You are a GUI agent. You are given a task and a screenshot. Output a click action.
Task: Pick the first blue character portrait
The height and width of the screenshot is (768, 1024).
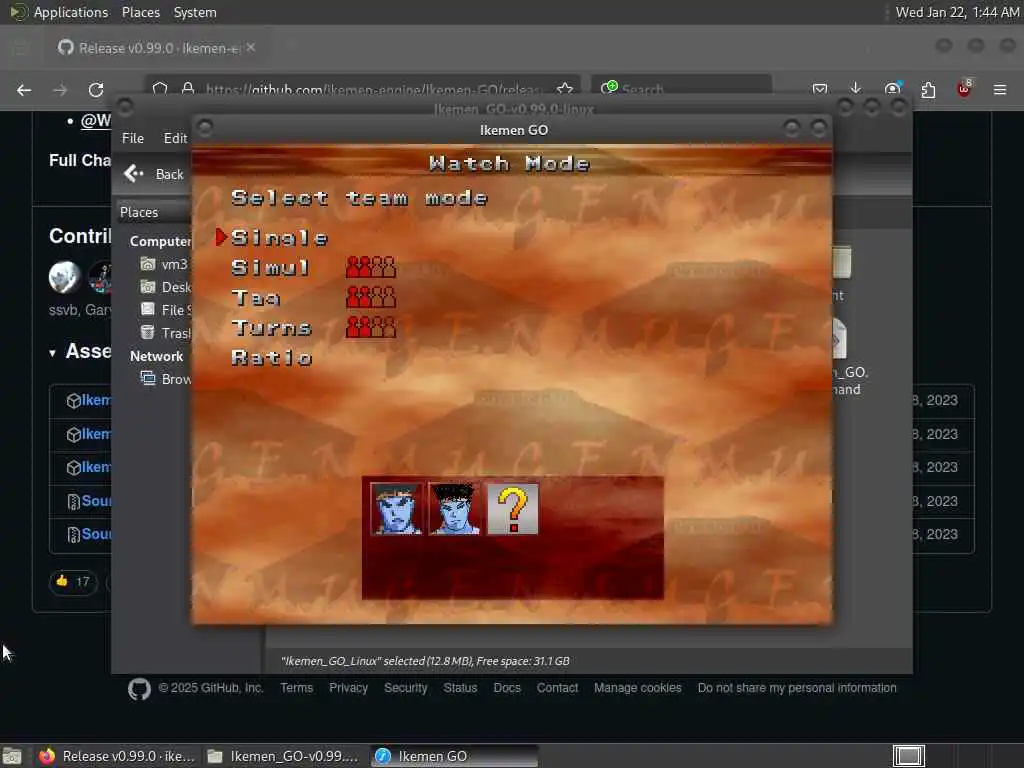tap(396, 509)
